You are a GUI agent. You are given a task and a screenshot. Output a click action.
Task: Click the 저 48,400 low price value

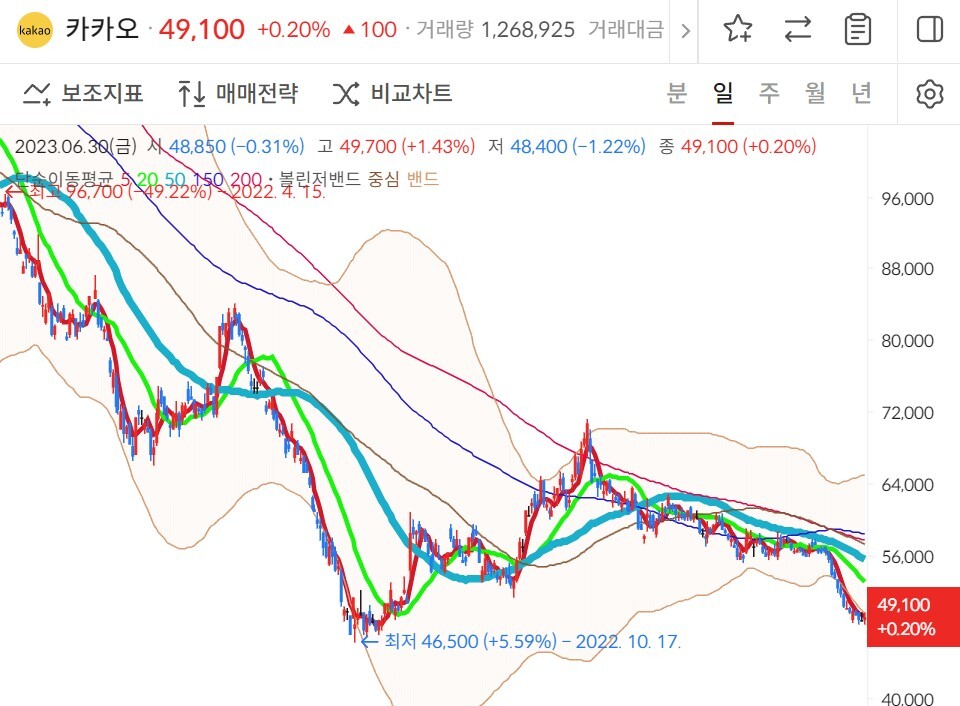(x=578, y=146)
